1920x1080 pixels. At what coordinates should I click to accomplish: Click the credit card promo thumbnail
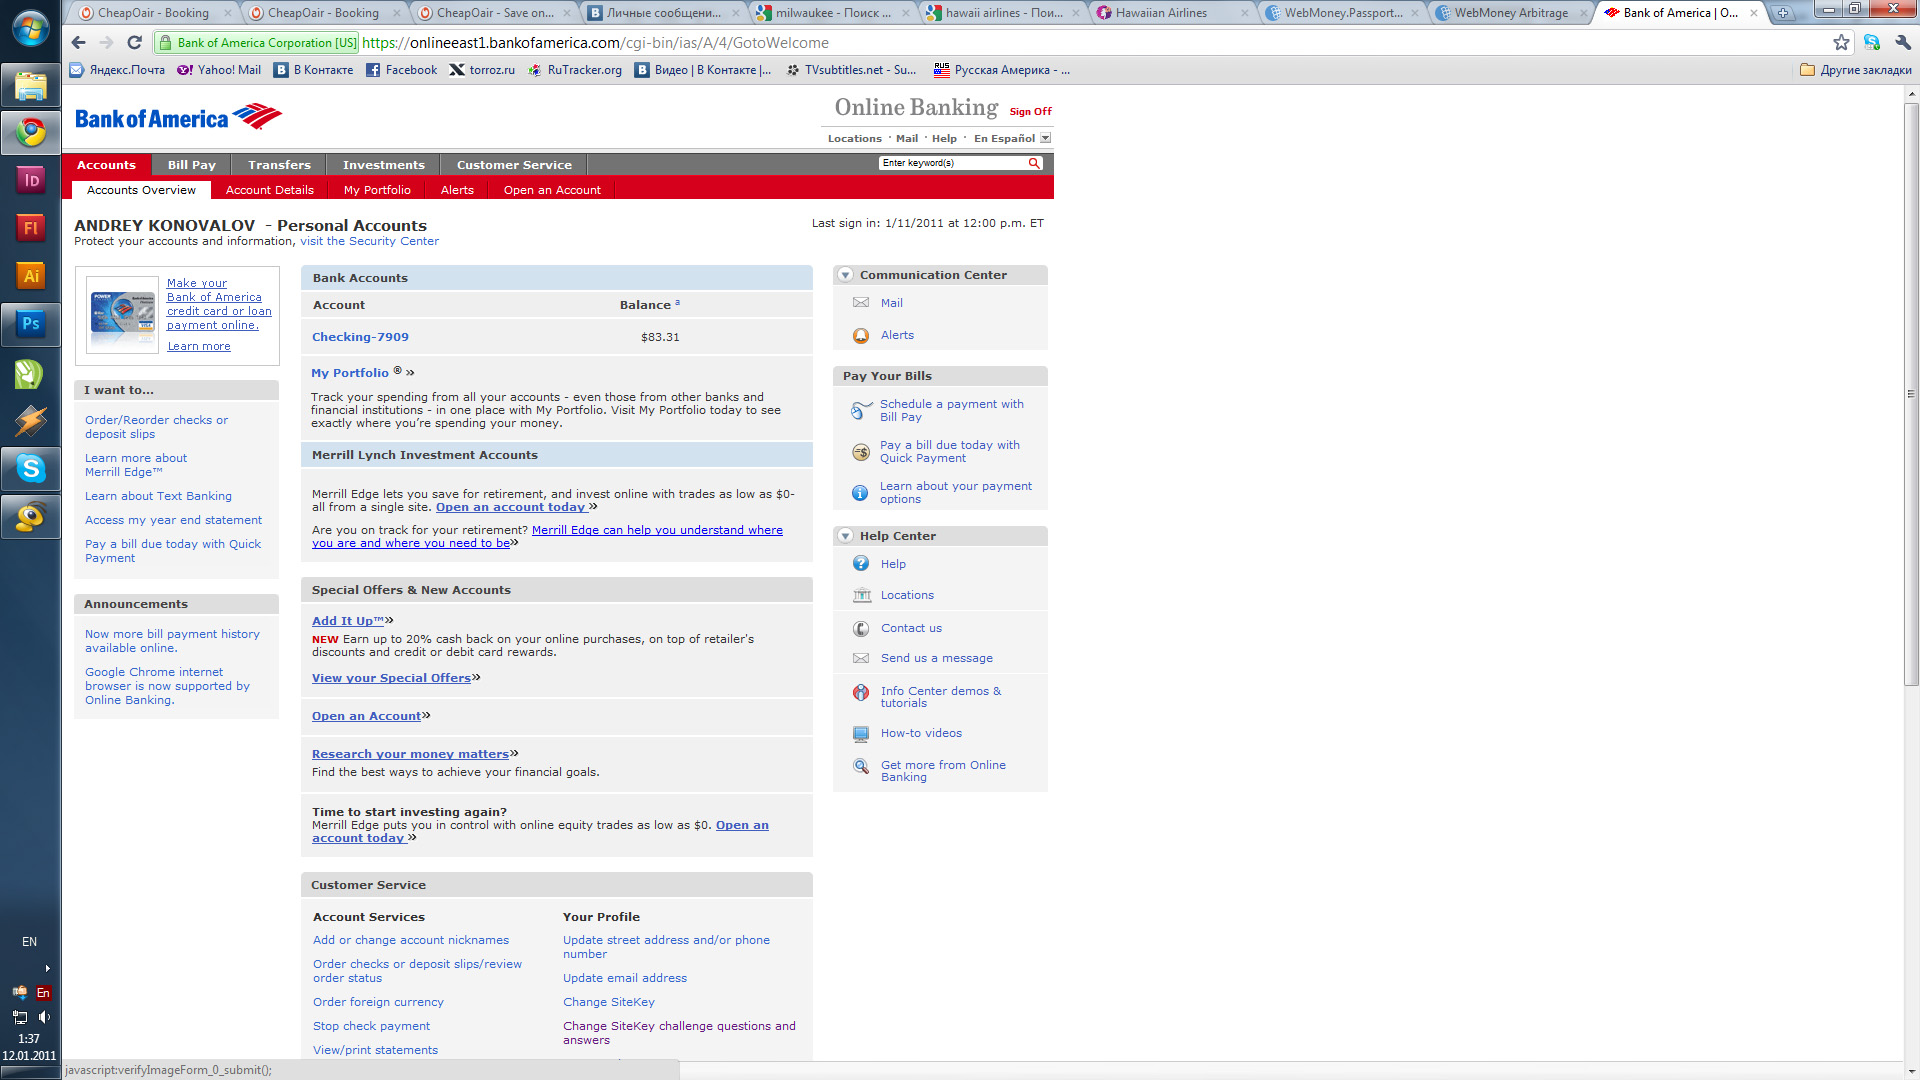(x=122, y=314)
